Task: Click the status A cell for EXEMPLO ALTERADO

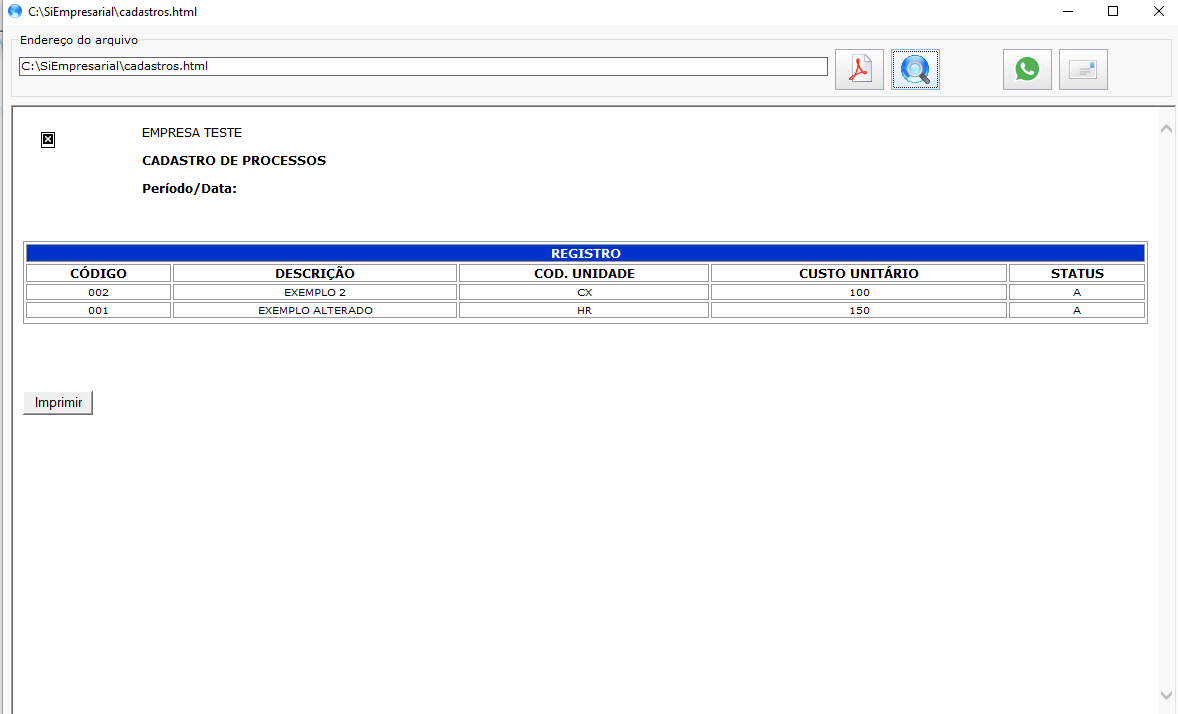Action: [1077, 310]
